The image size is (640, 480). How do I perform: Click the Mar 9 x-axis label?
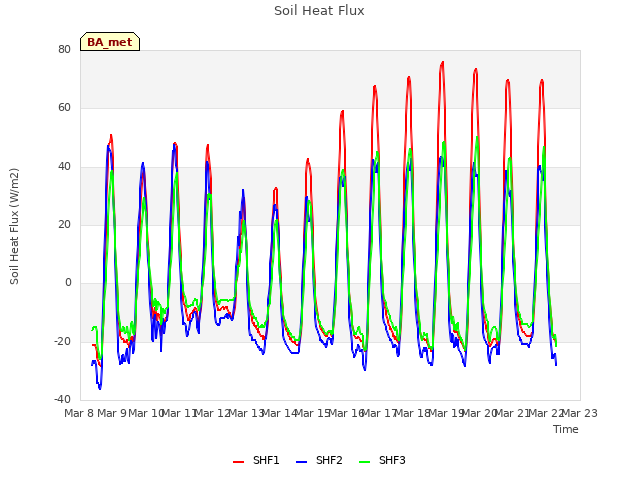[112, 413]
